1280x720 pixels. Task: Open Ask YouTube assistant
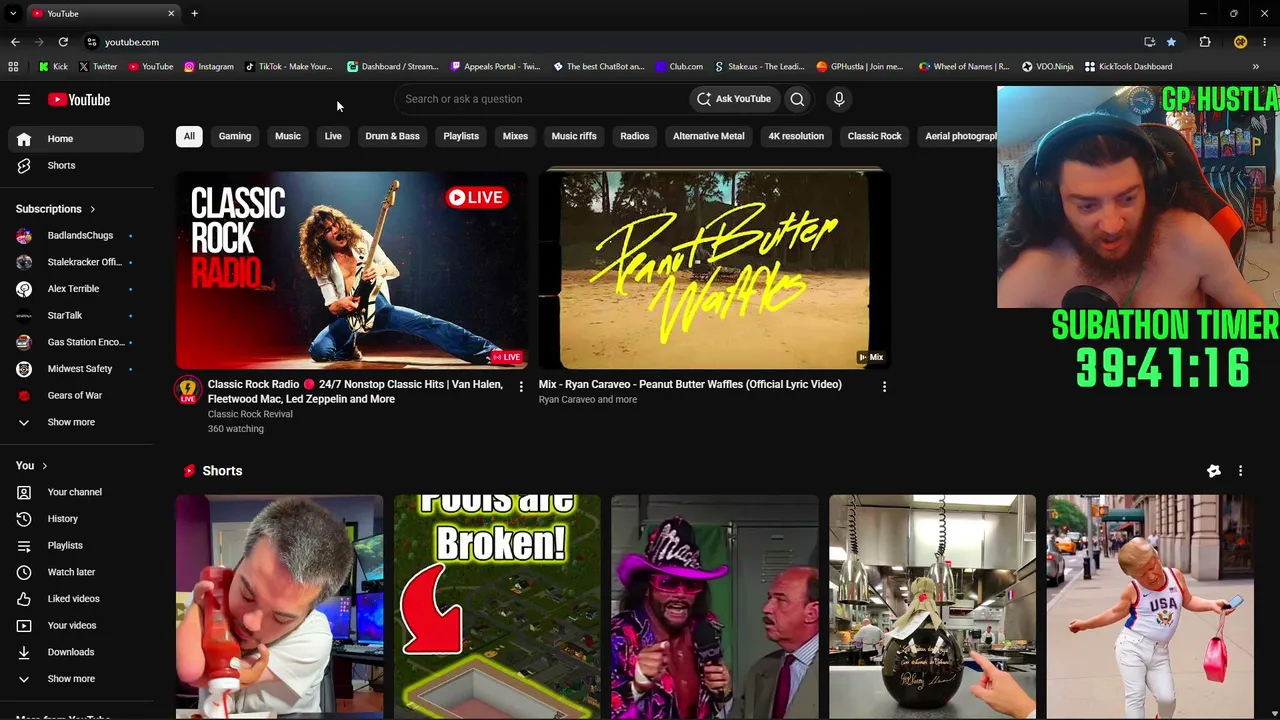click(x=734, y=99)
